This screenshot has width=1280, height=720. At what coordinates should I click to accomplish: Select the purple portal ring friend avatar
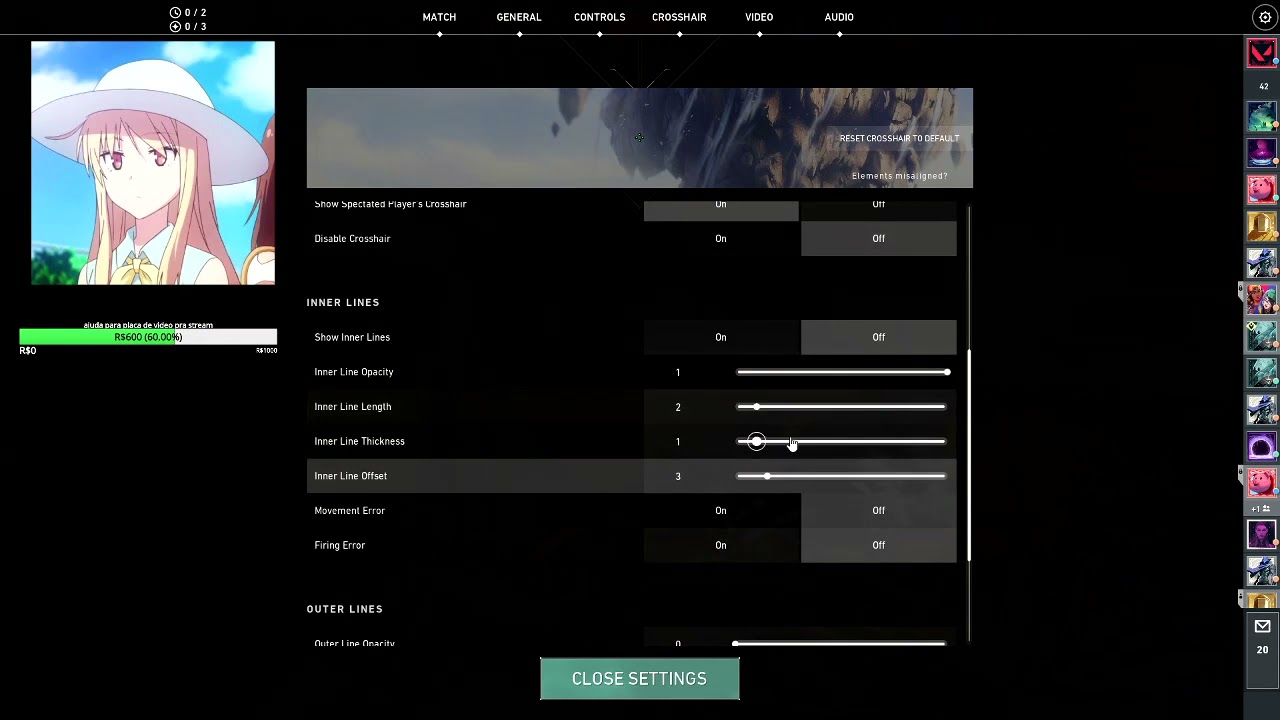pyautogui.click(x=1262, y=446)
